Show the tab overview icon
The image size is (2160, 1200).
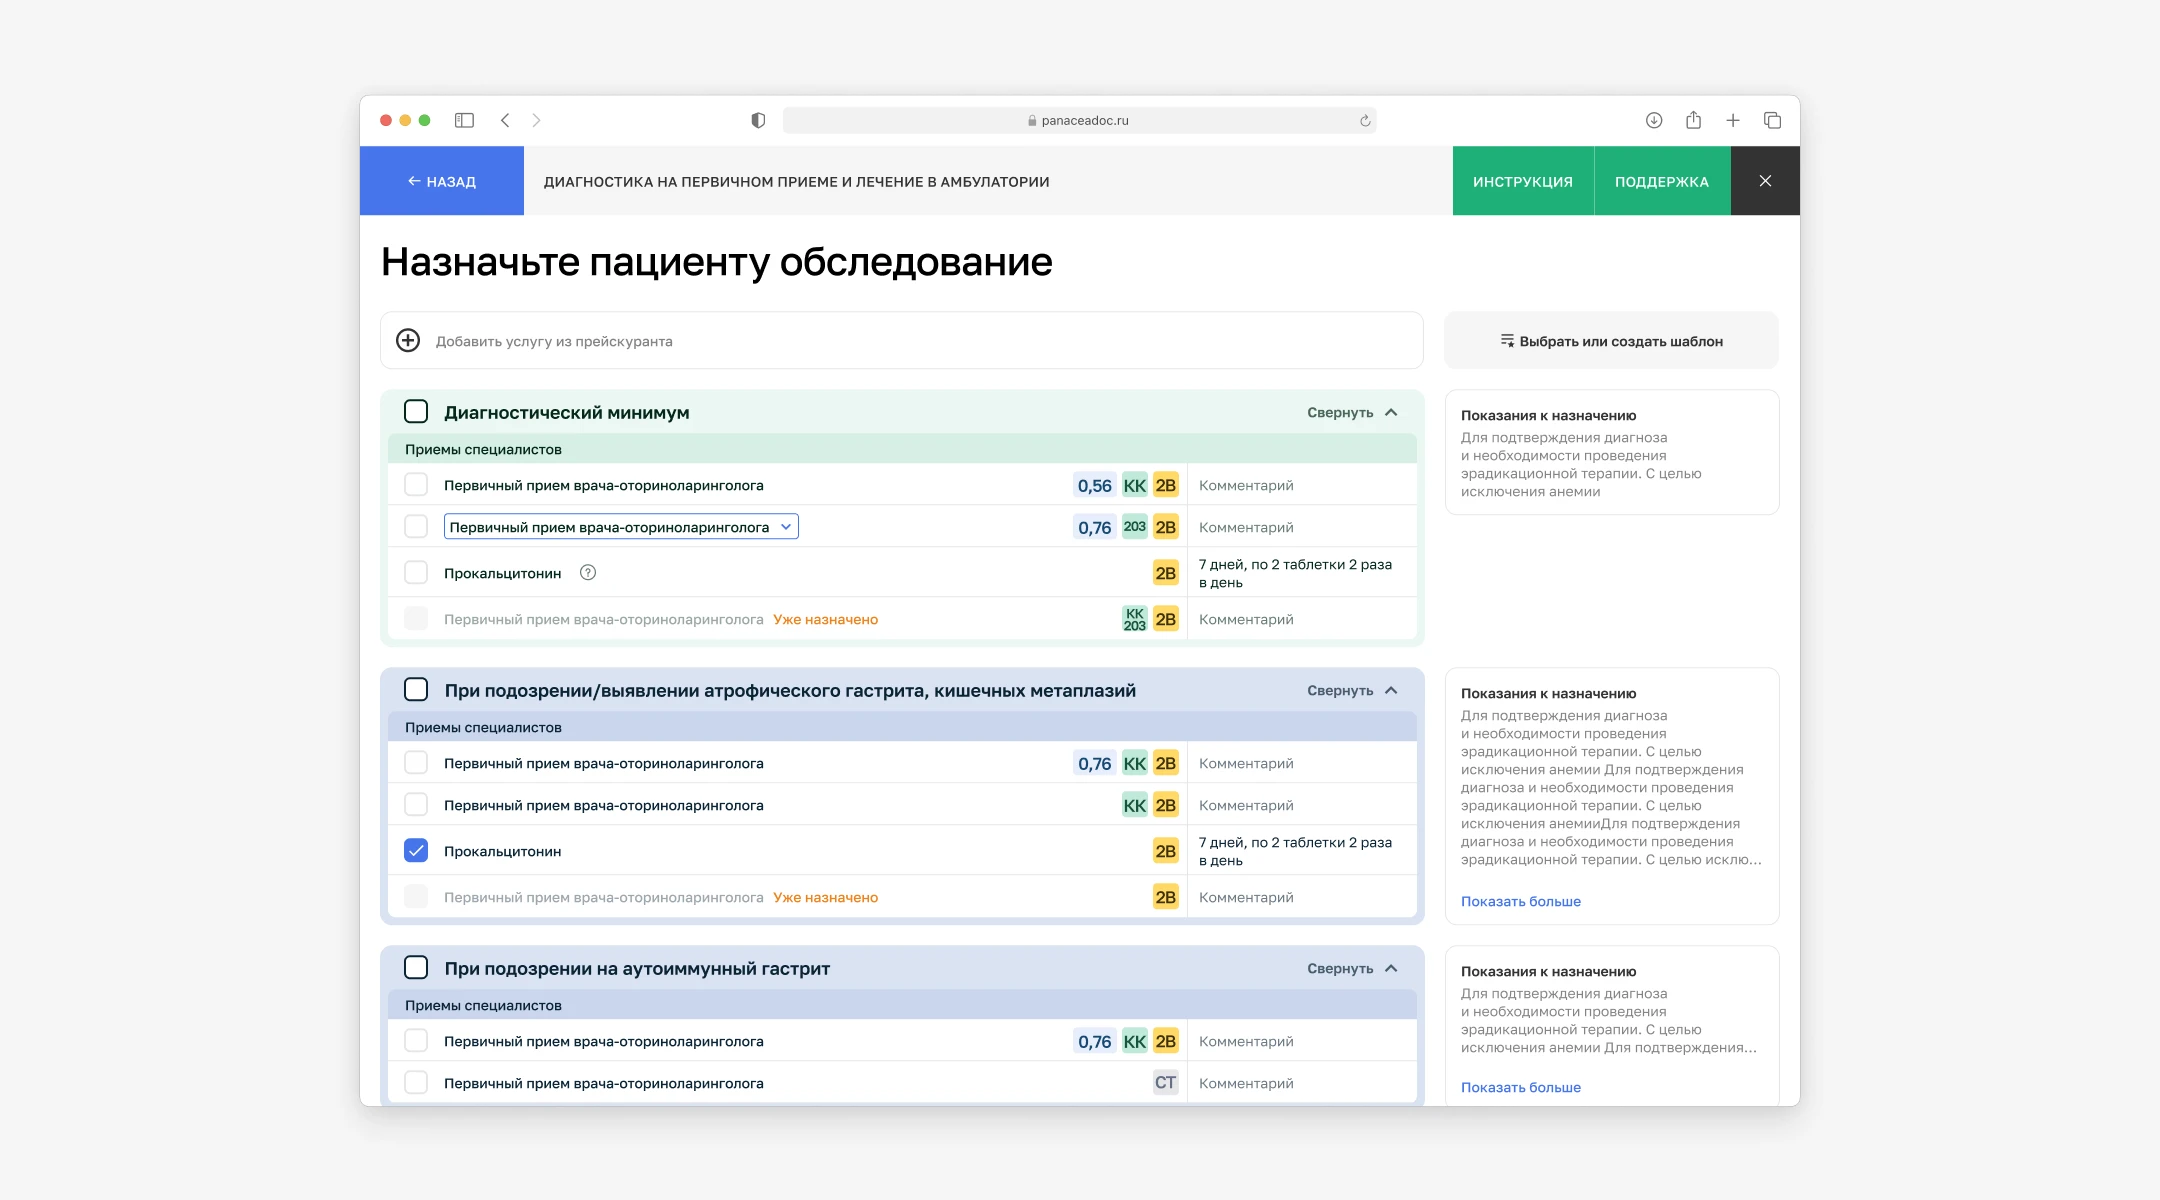(1772, 120)
